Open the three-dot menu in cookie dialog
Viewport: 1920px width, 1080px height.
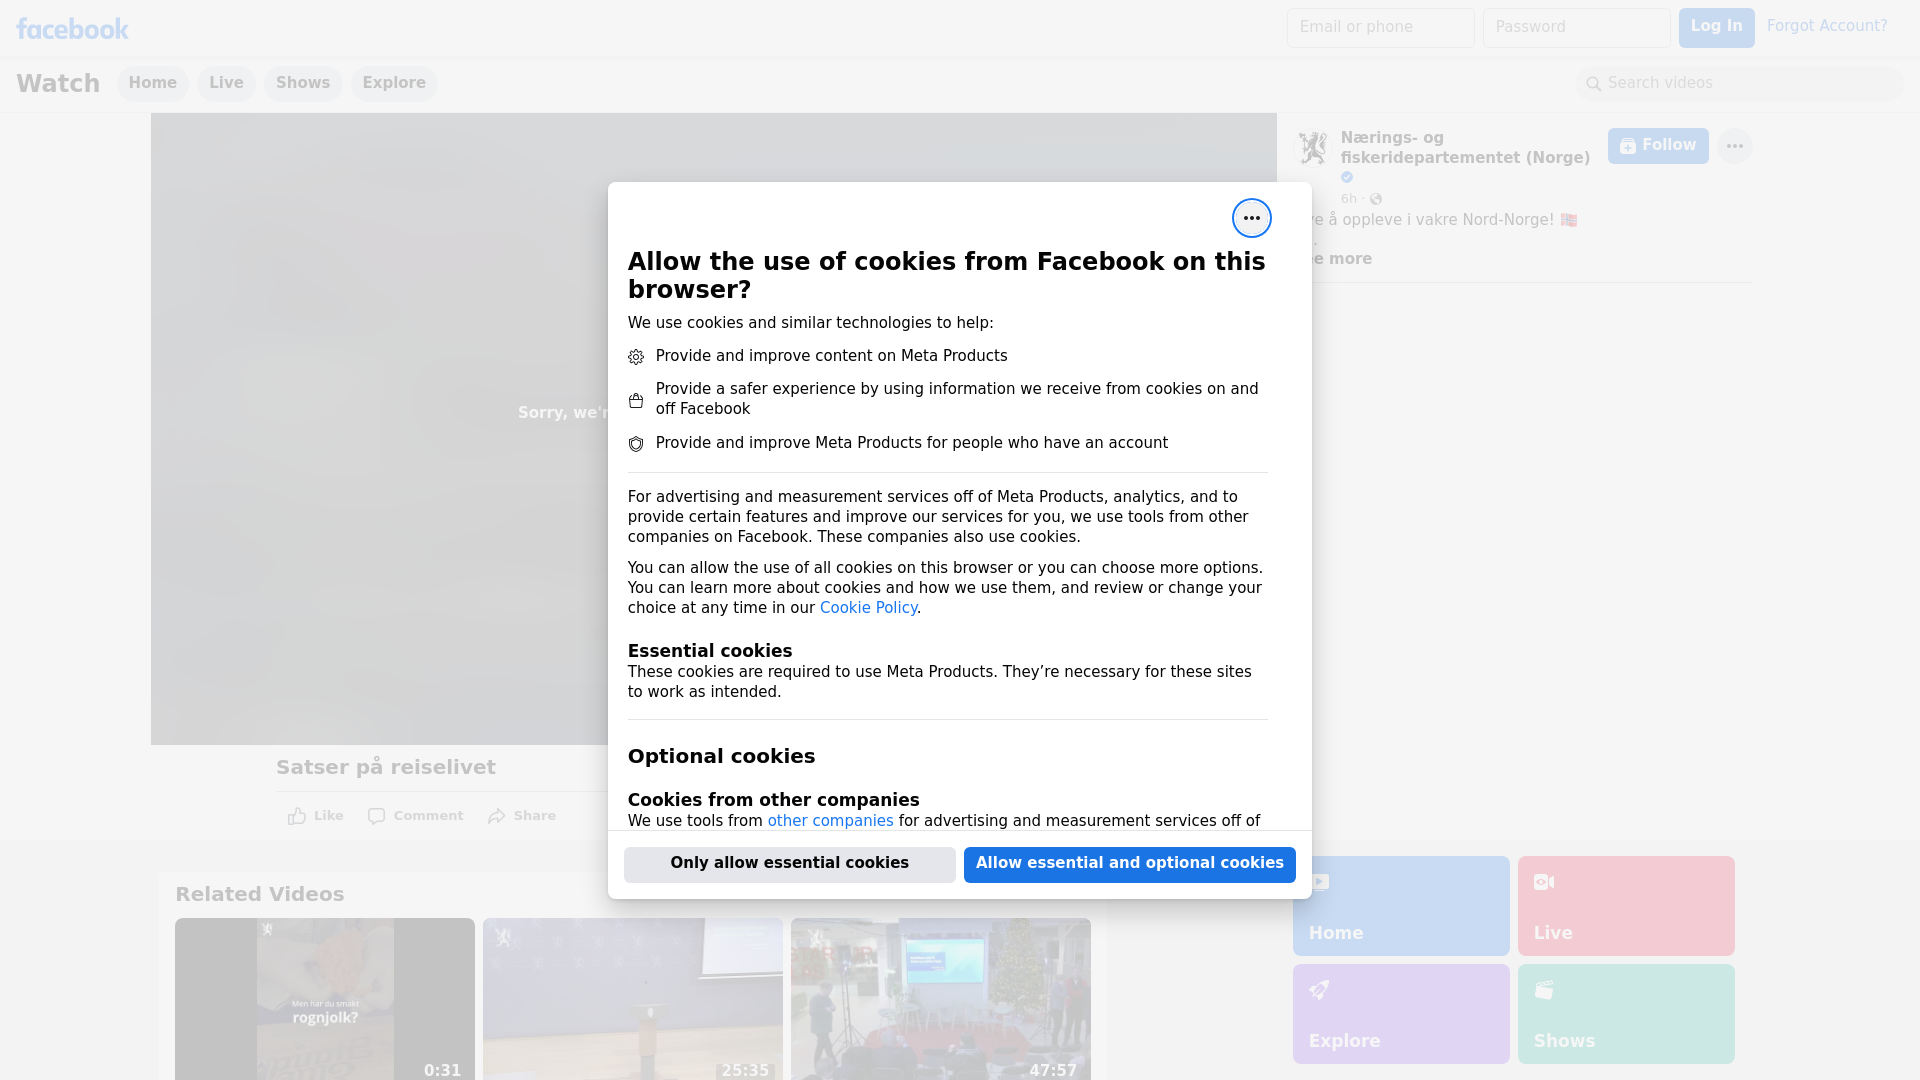tap(1251, 218)
